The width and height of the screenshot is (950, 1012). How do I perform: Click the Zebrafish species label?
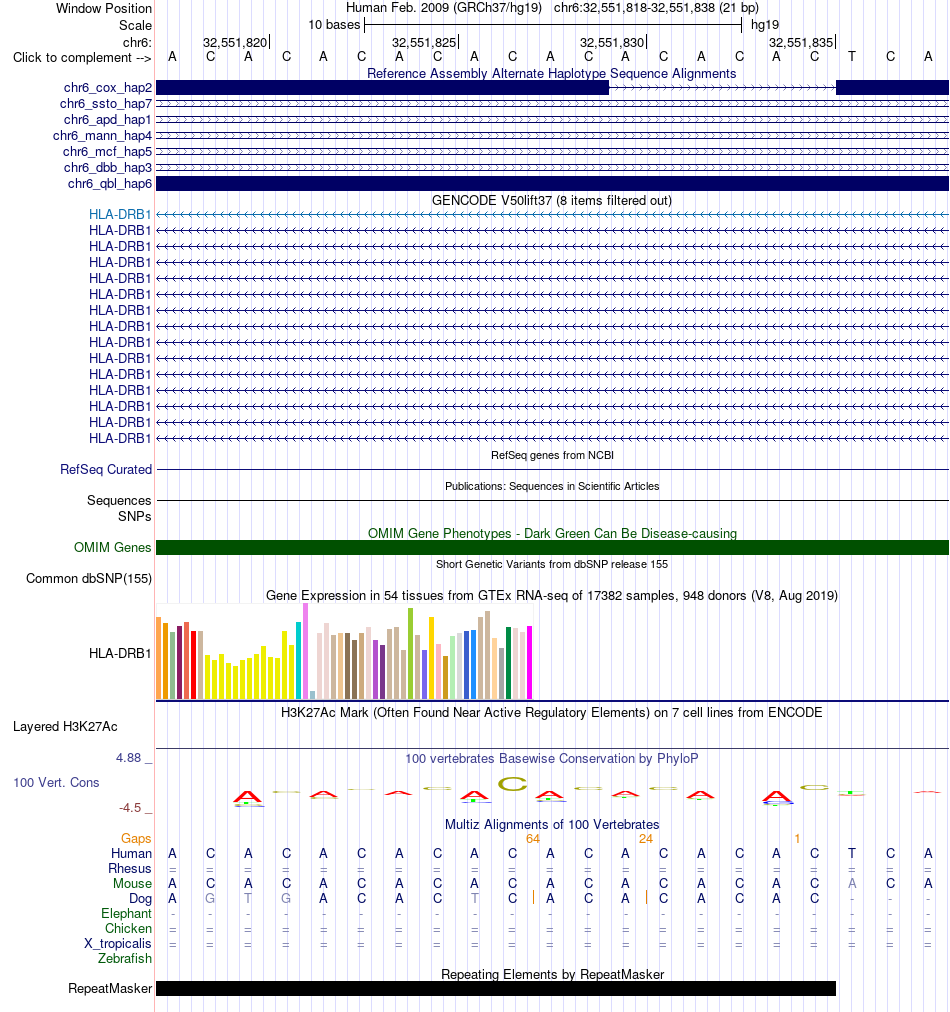point(125,959)
